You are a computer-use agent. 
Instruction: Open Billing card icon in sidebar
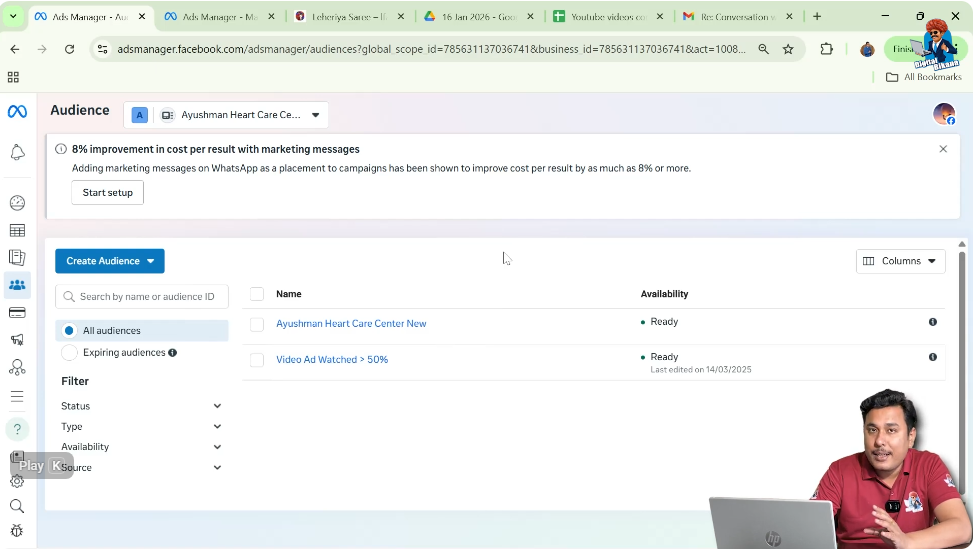click(x=17, y=313)
